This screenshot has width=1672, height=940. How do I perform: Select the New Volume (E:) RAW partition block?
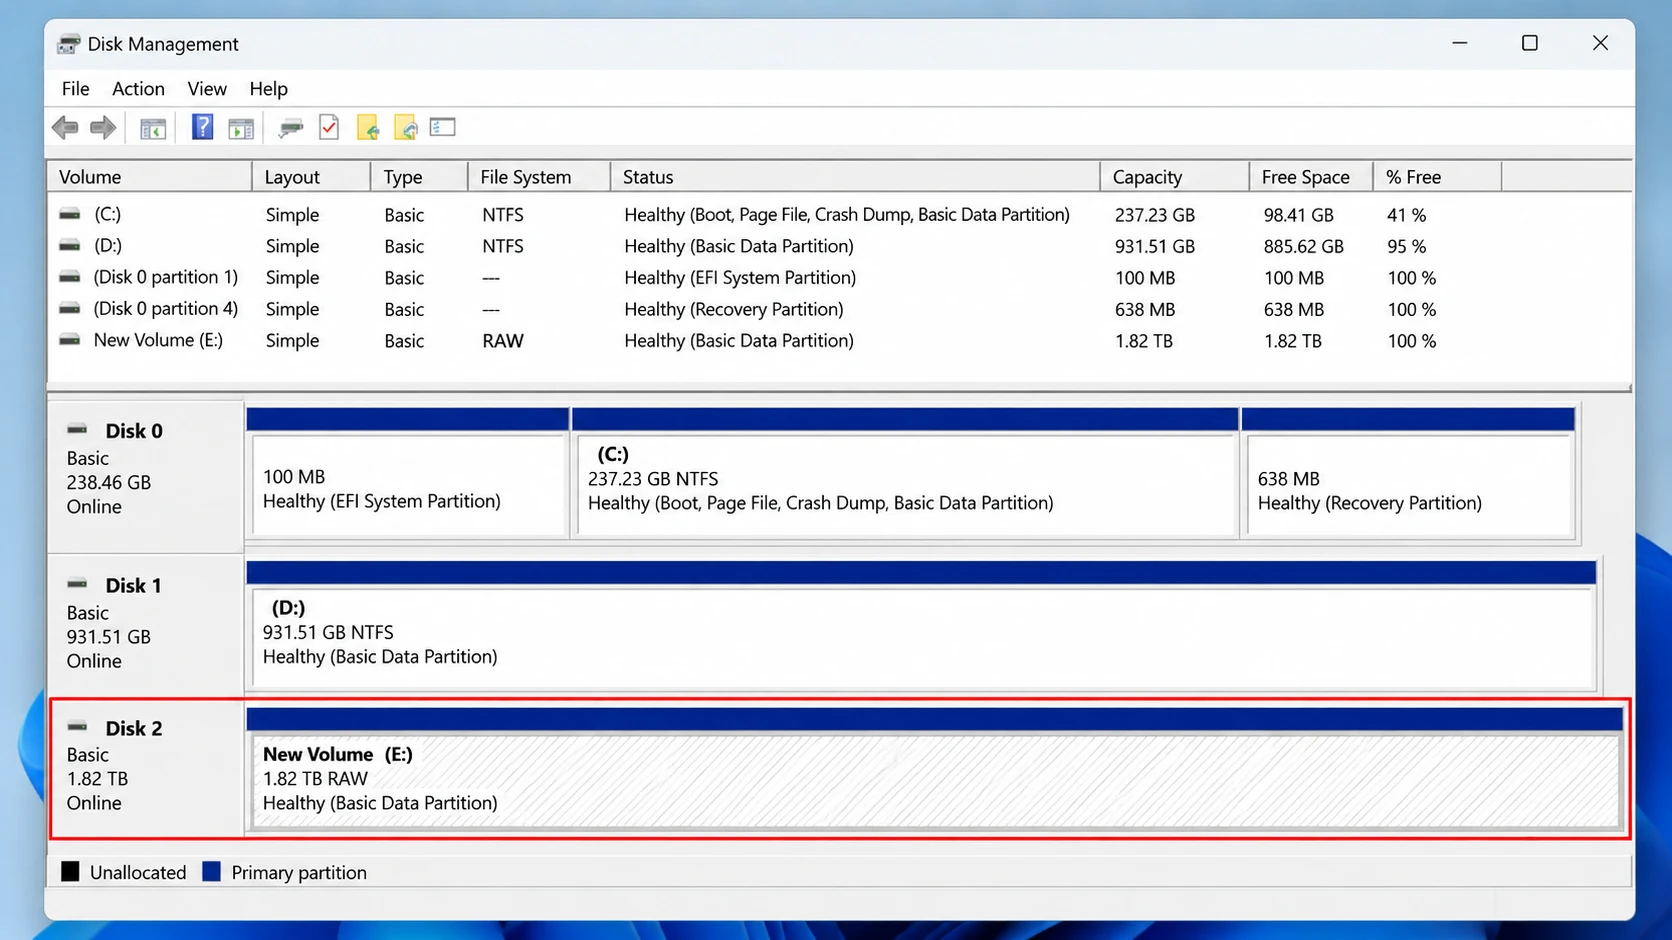point(934,769)
